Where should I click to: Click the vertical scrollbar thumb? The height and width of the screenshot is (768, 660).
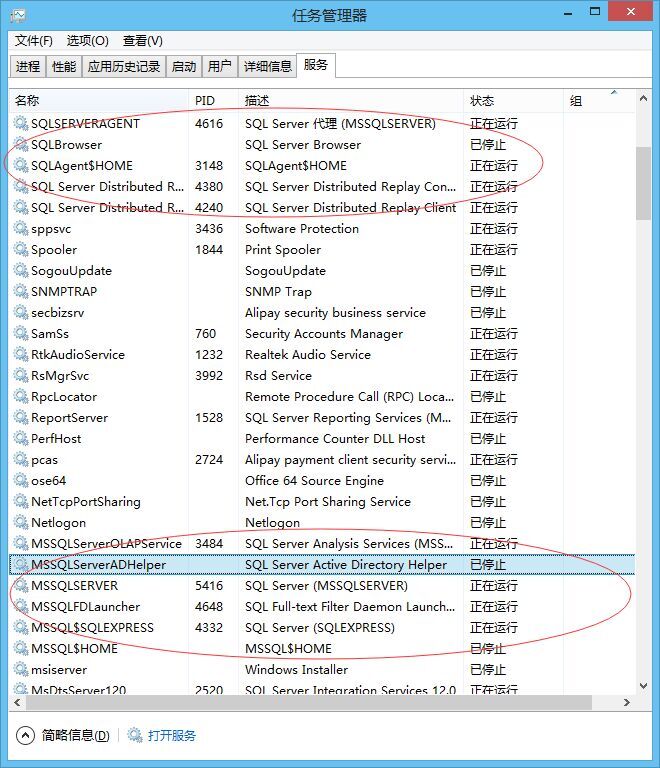pyautogui.click(x=643, y=183)
